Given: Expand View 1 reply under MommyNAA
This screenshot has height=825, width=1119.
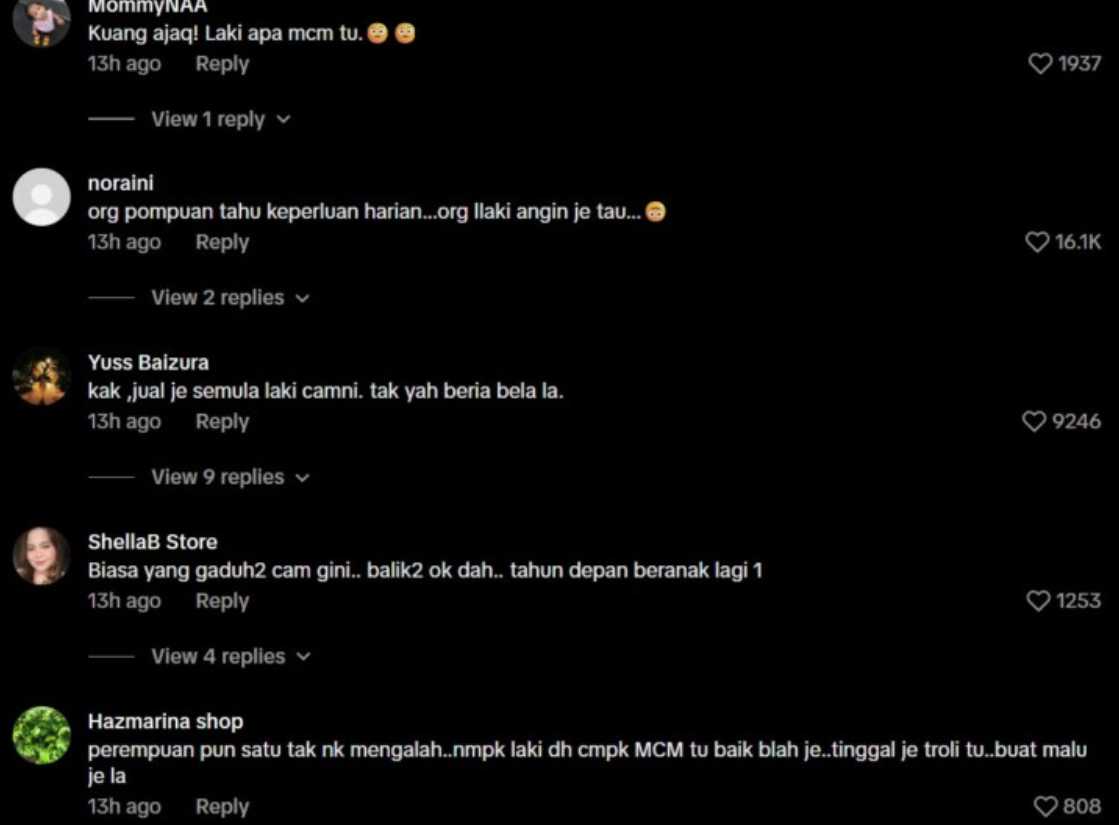Looking at the screenshot, I should click(221, 119).
